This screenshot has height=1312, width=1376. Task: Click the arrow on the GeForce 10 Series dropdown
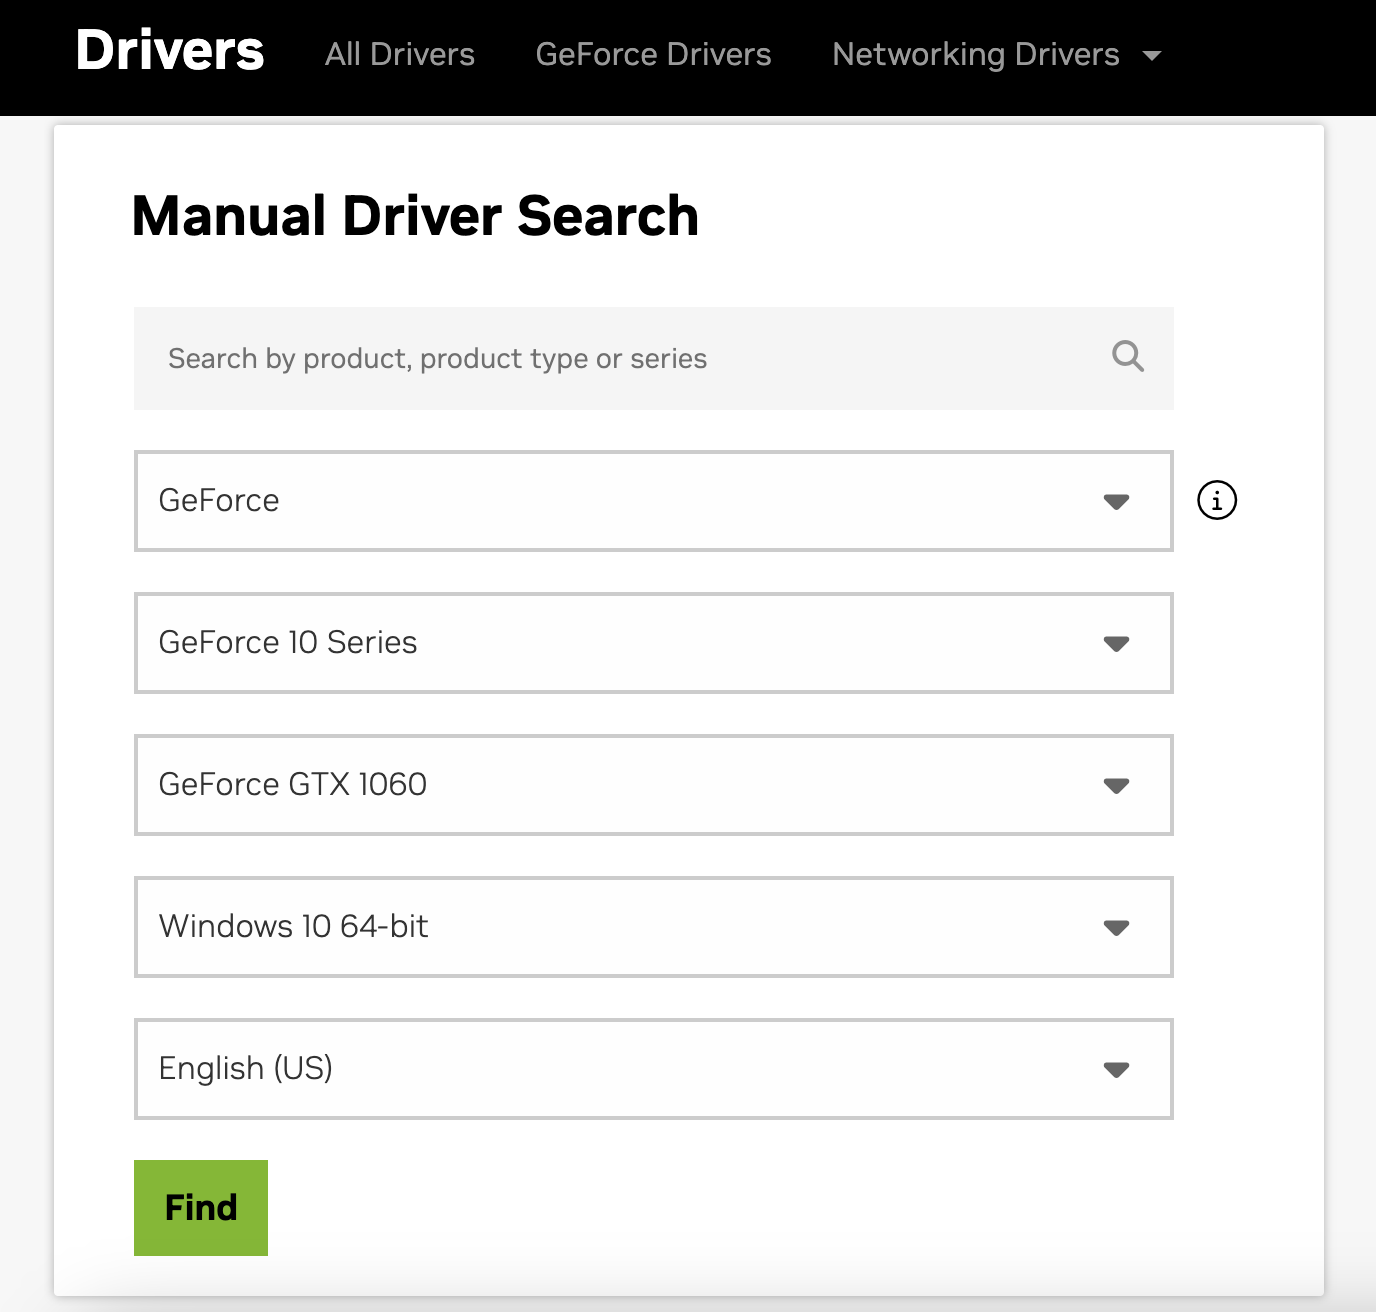(x=1116, y=644)
